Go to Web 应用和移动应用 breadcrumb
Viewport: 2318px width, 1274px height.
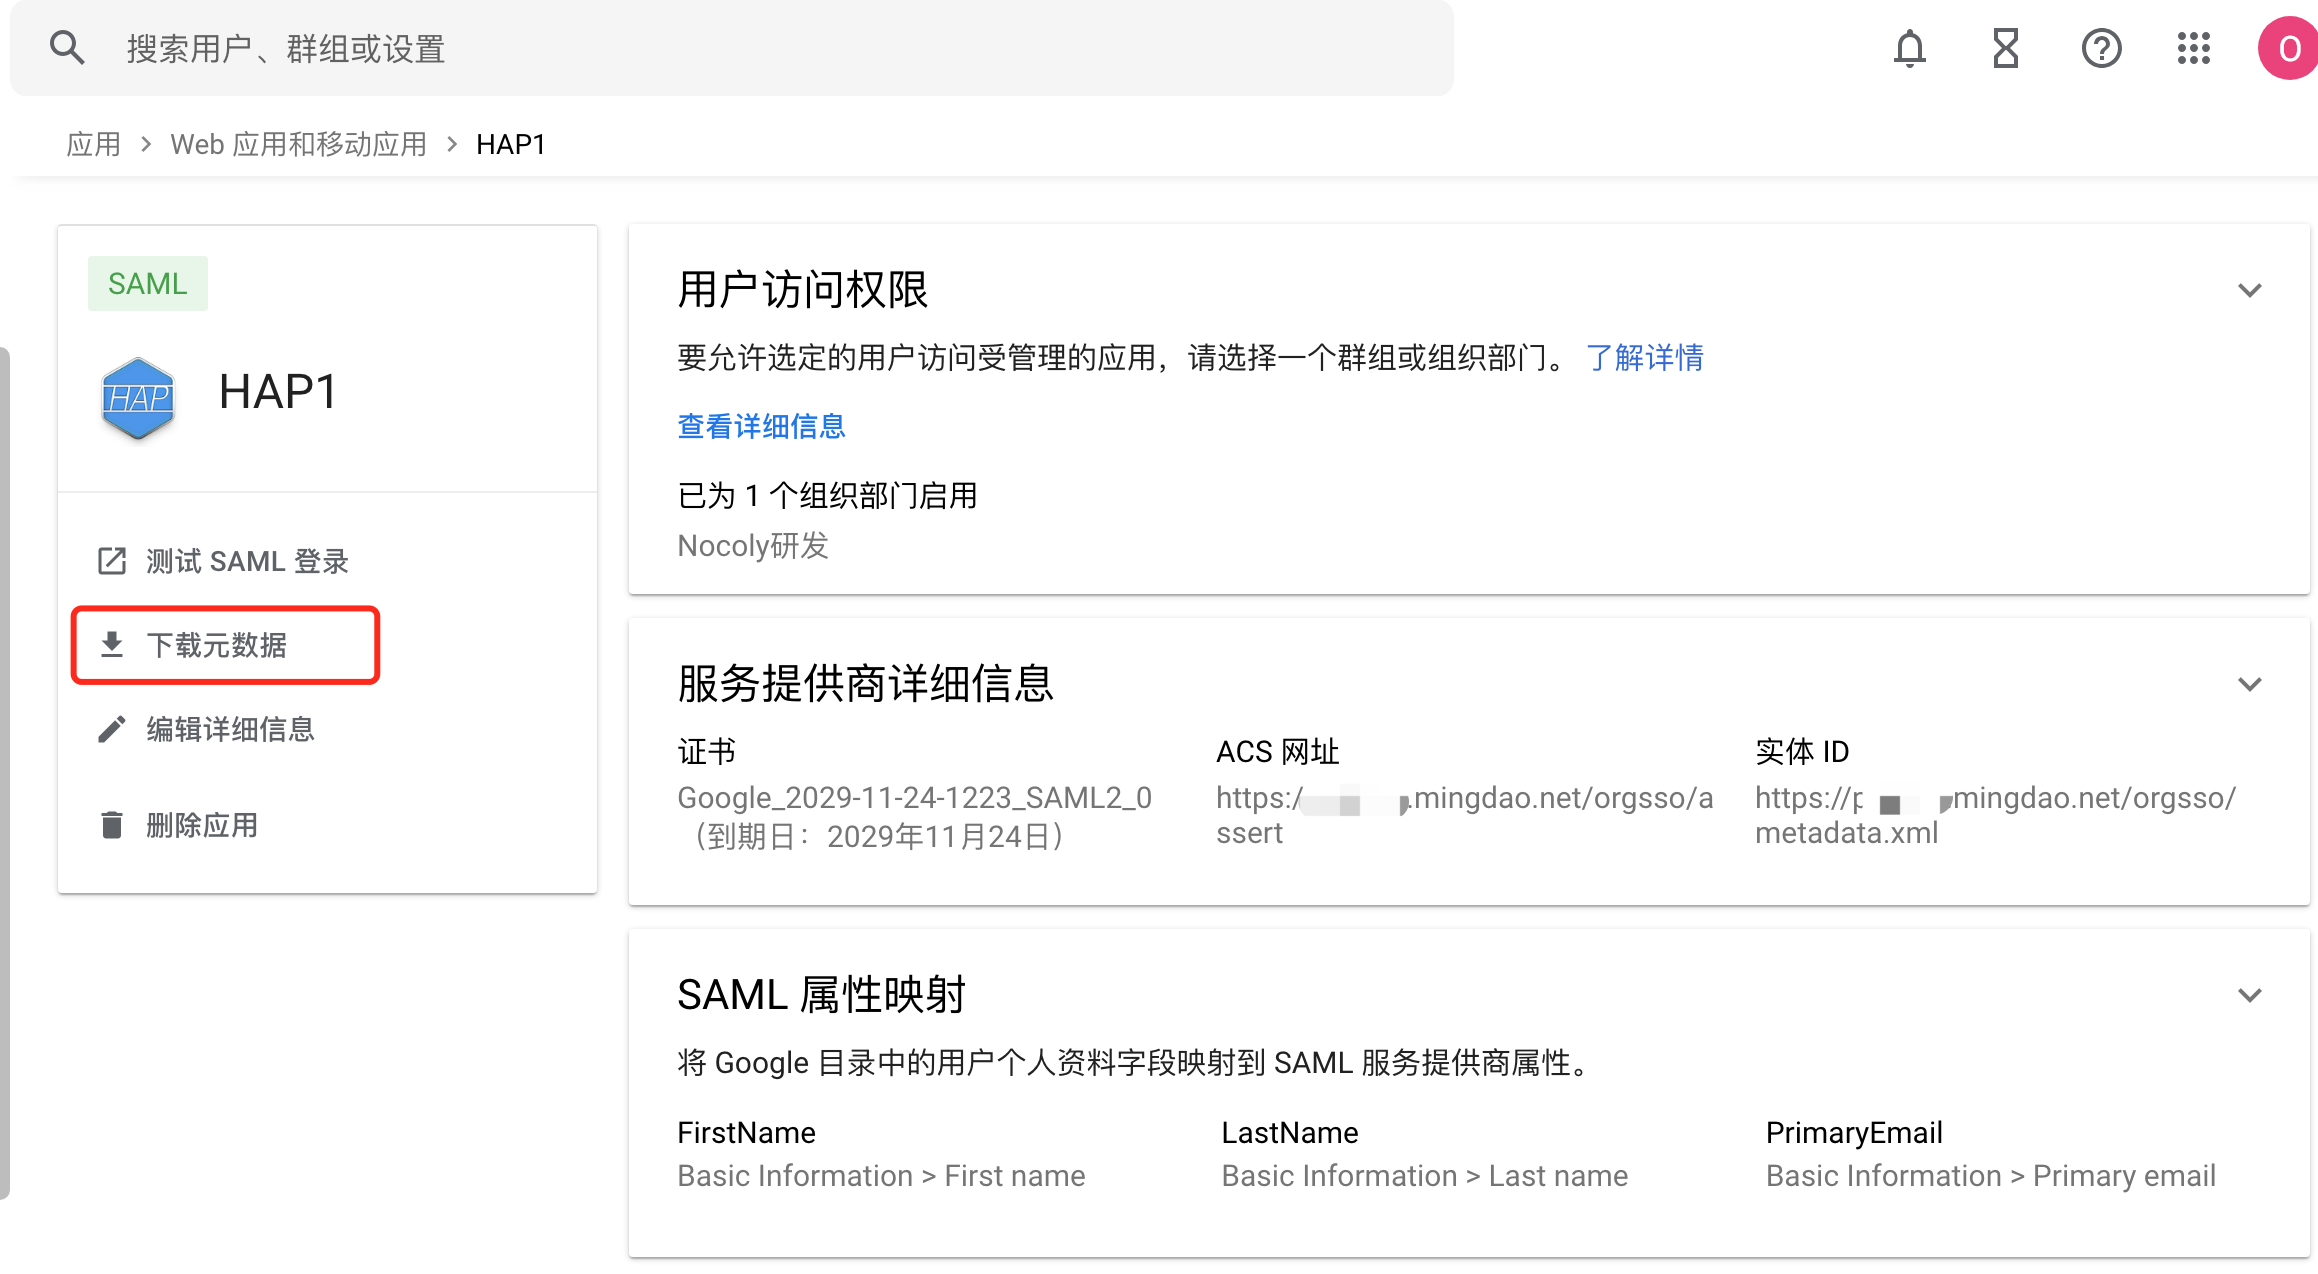(298, 145)
